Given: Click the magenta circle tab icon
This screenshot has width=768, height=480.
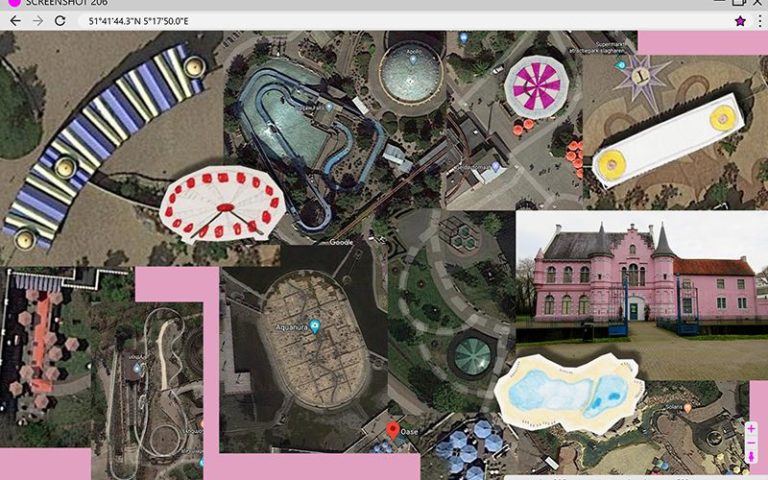Looking at the screenshot, I should point(15,2).
